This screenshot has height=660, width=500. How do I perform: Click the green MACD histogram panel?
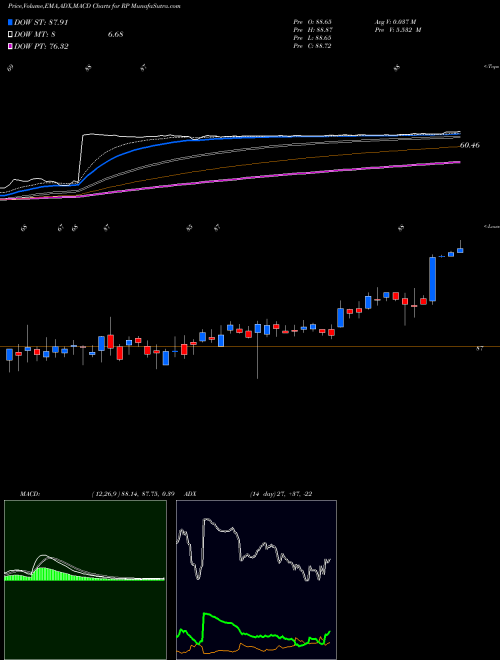(85, 580)
